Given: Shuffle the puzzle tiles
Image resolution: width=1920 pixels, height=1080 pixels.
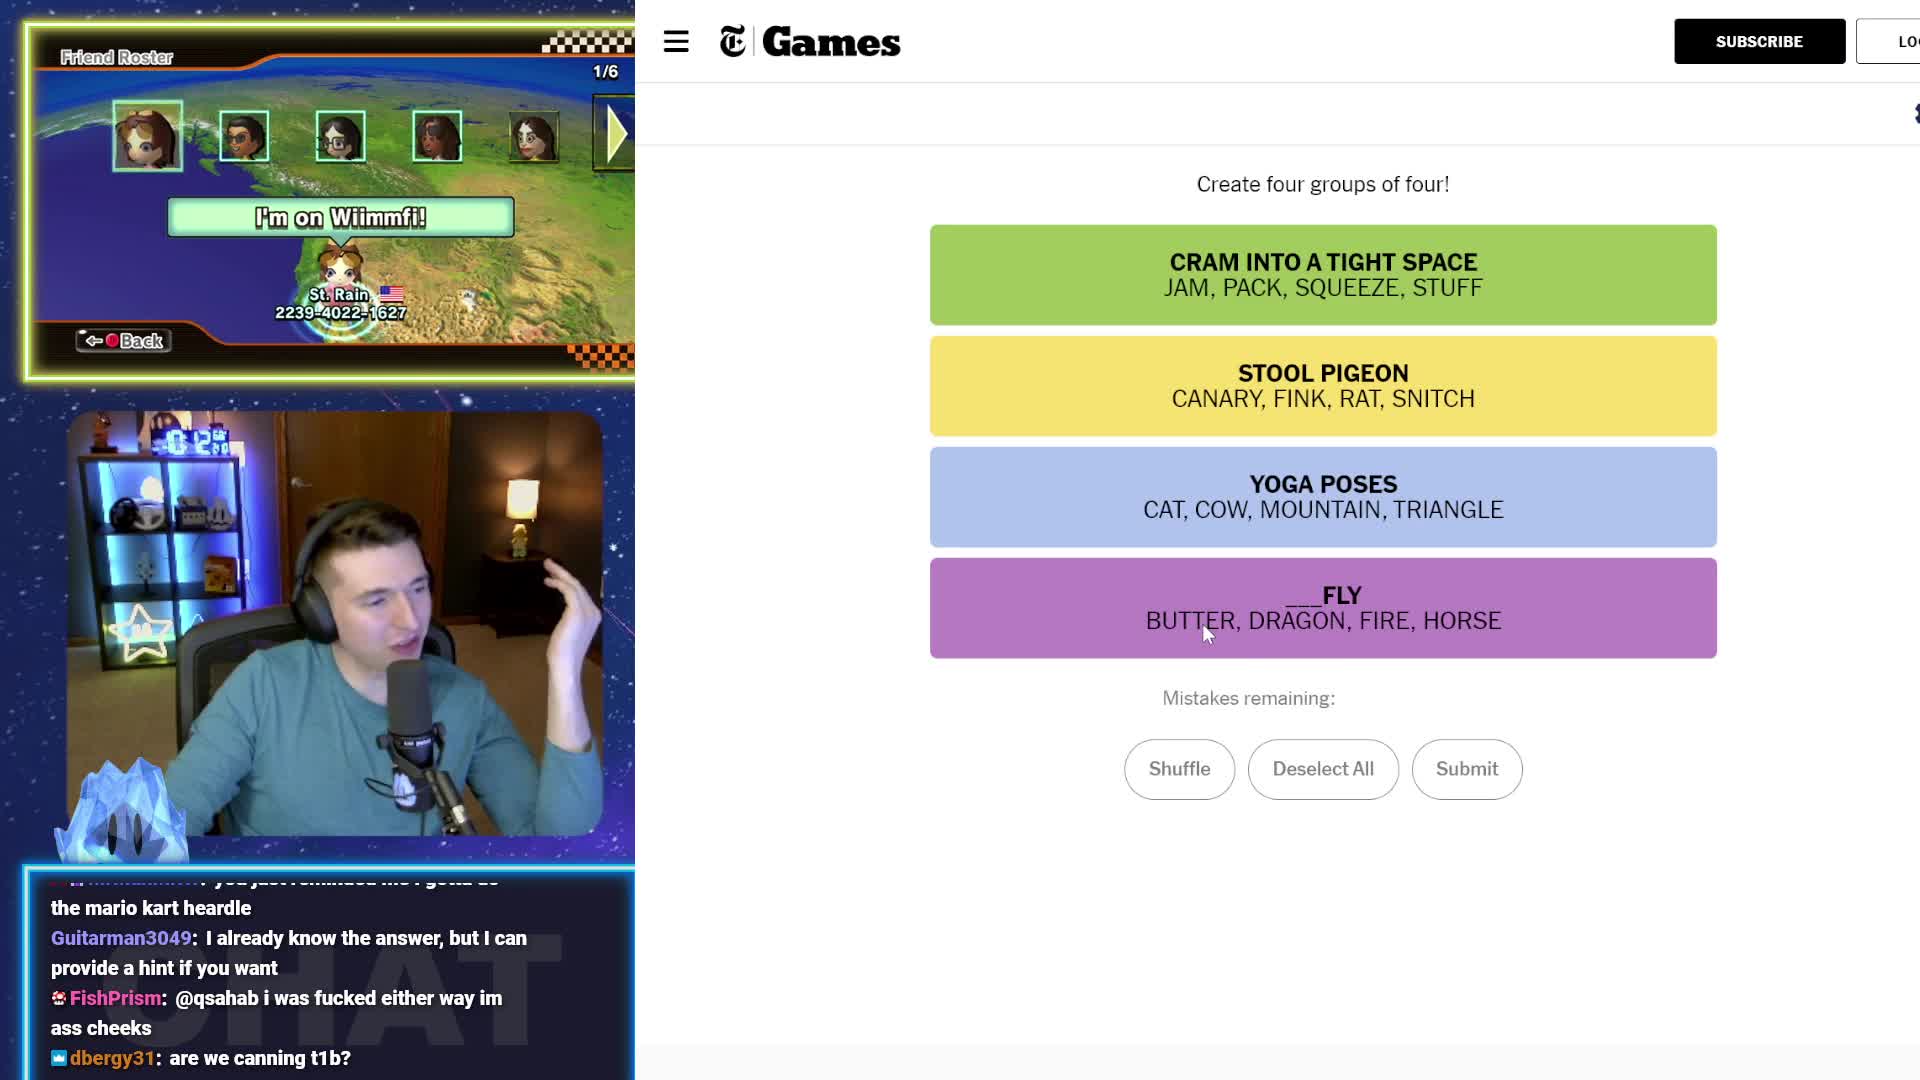Looking at the screenshot, I should pos(1179,769).
